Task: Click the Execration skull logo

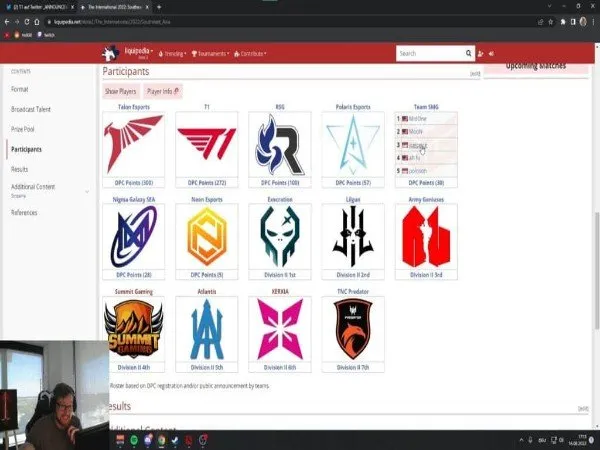Action: coord(280,236)
